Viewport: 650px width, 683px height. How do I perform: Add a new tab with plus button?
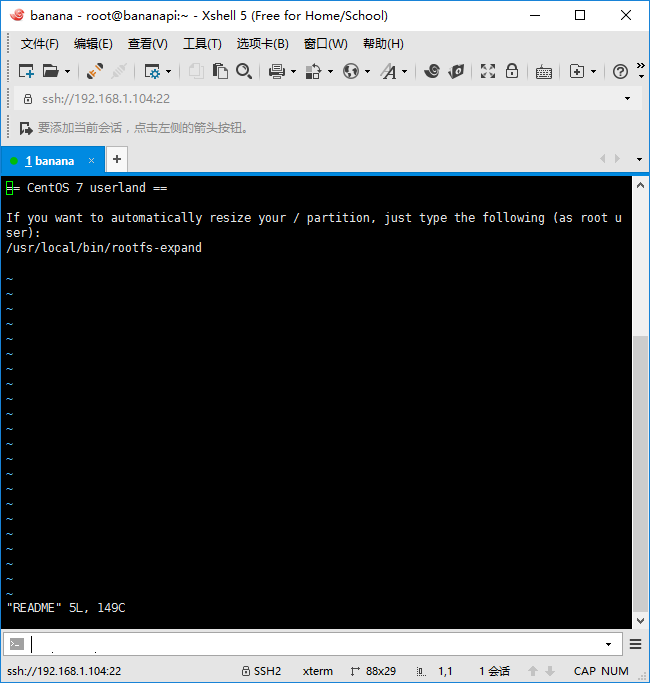pos(117,159)
